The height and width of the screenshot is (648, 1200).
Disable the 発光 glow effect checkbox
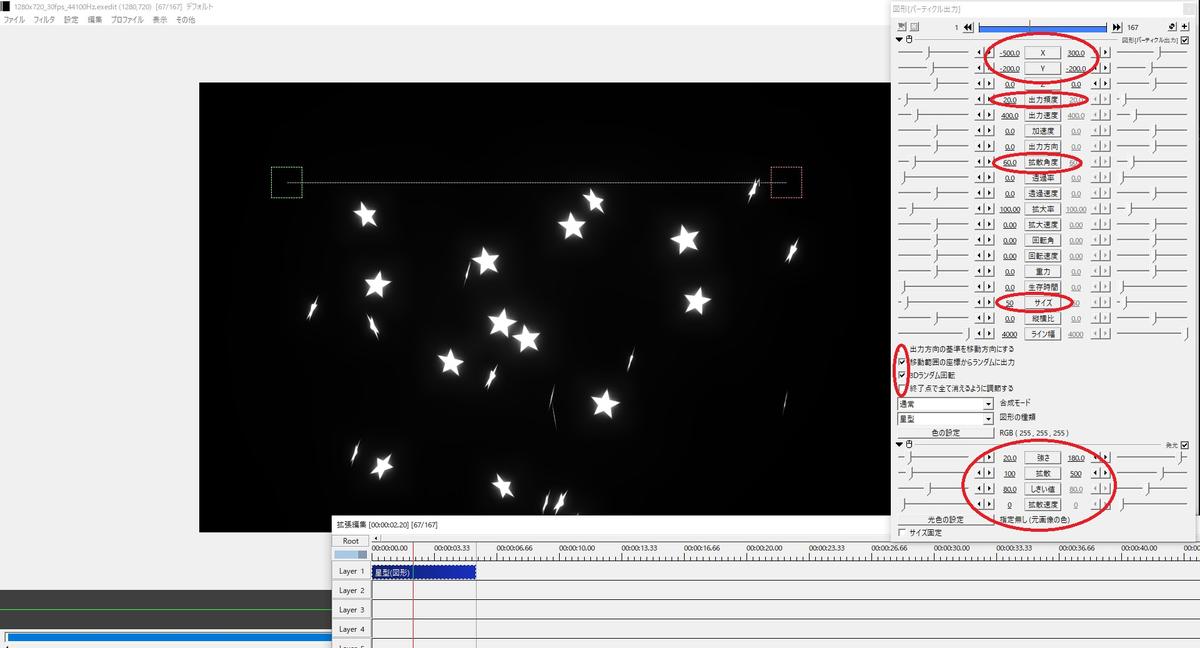(1185, 444)
